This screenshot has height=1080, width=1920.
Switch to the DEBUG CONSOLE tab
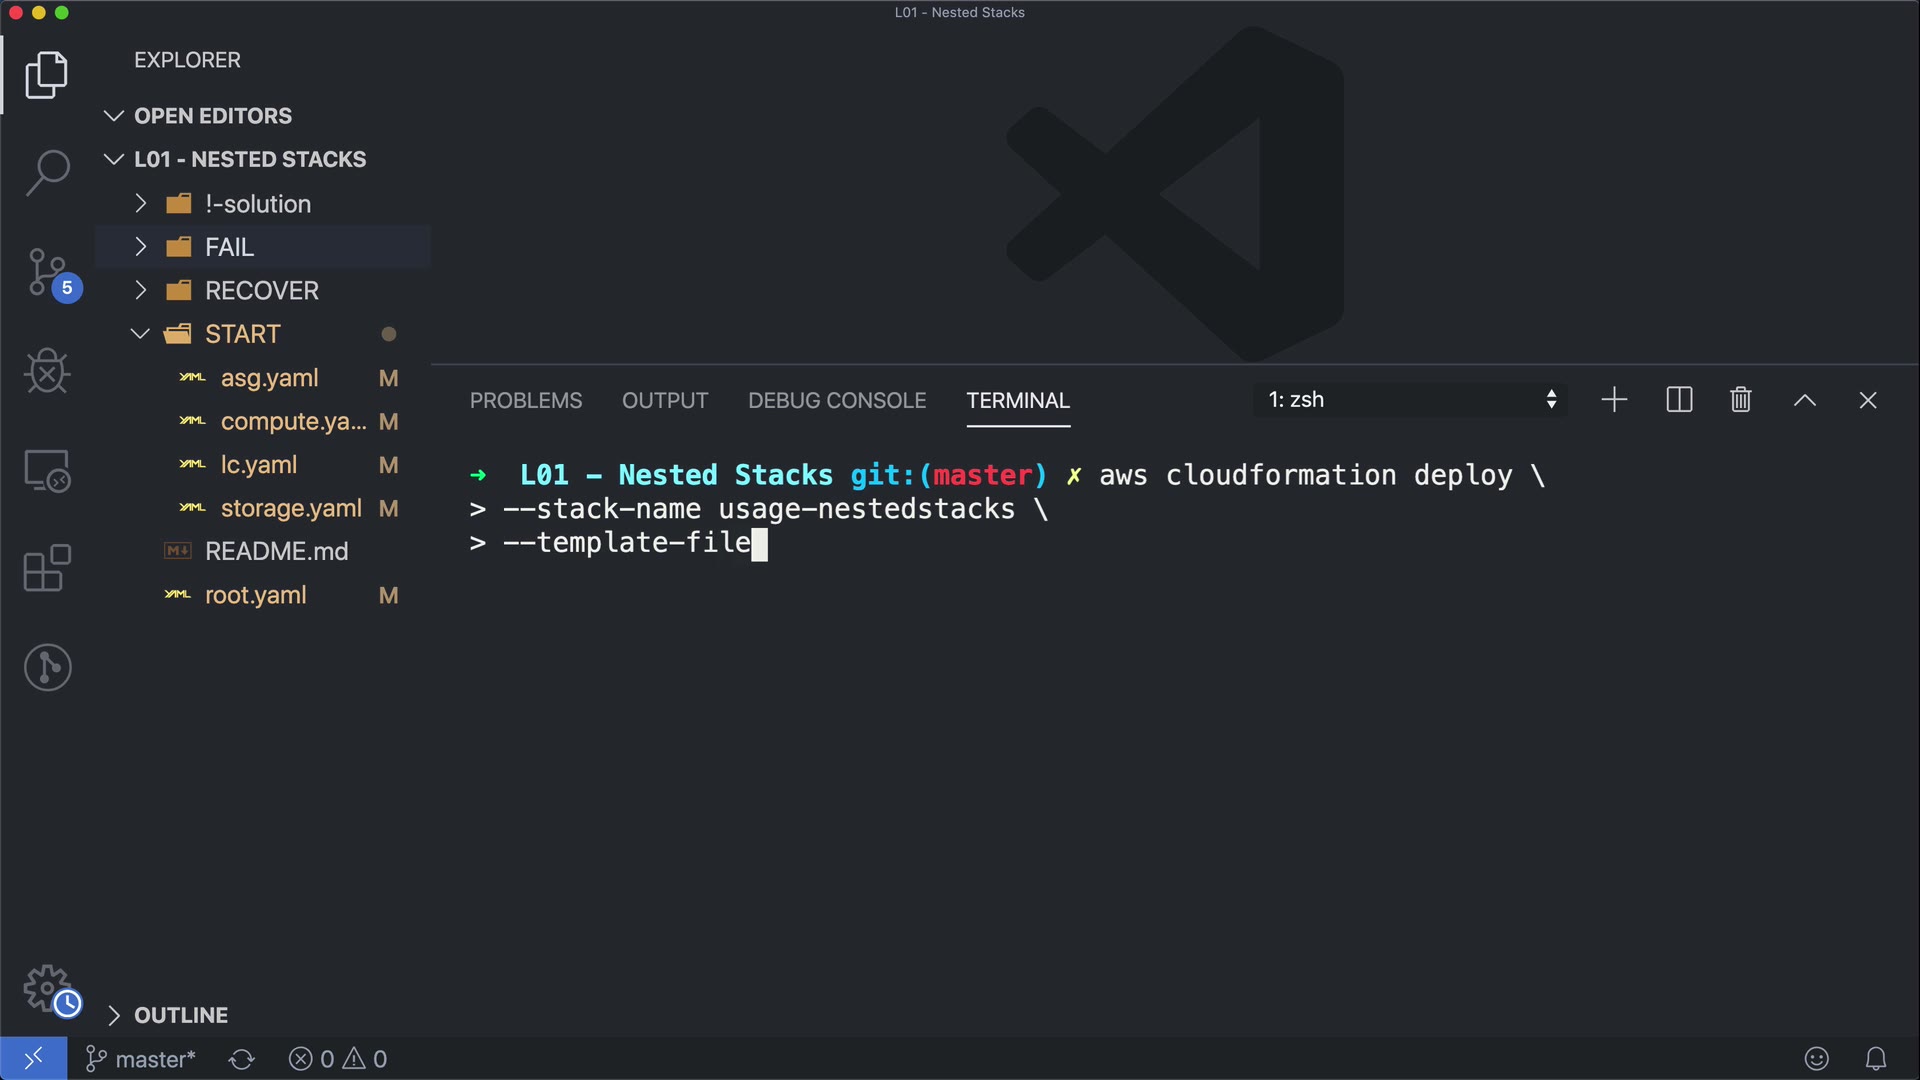[837, 400]
